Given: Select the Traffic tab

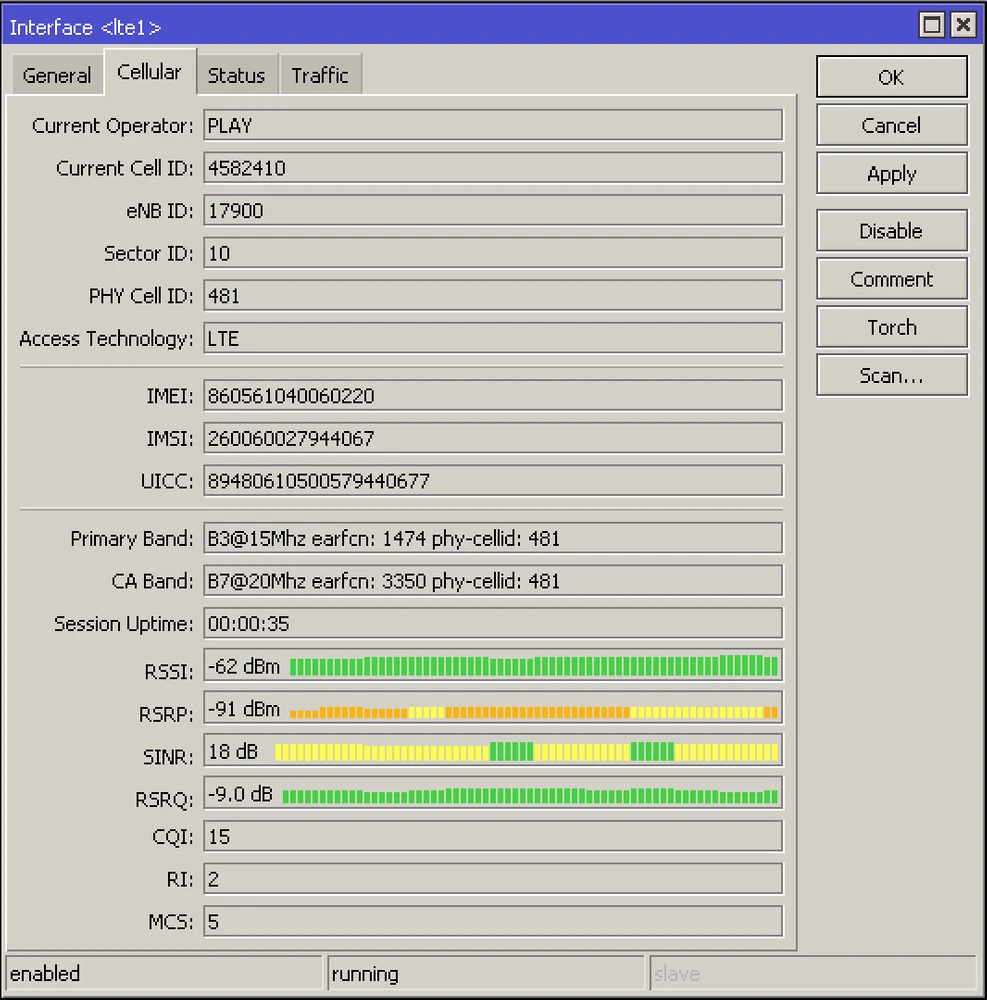Looking at the screenshot, I should click(x=320, y=75).
